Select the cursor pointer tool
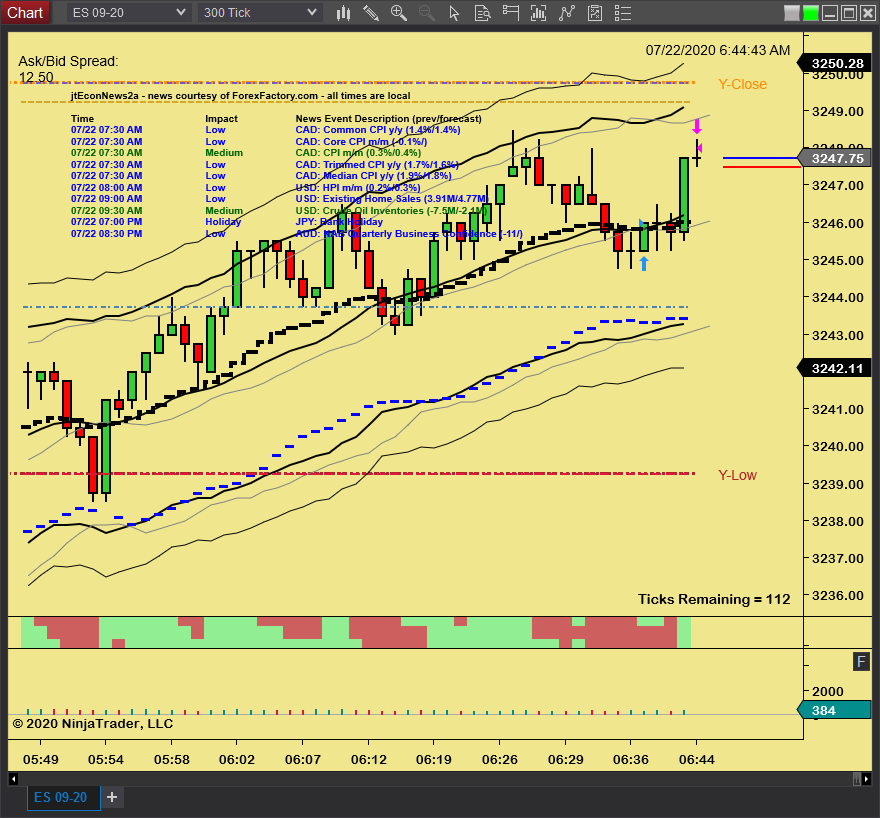 (454, 13)
